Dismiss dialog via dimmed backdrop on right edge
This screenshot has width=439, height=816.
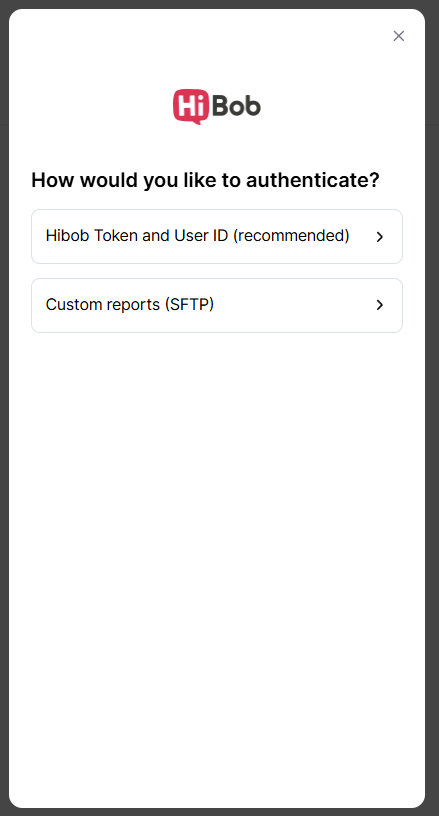tap(432, 416)
